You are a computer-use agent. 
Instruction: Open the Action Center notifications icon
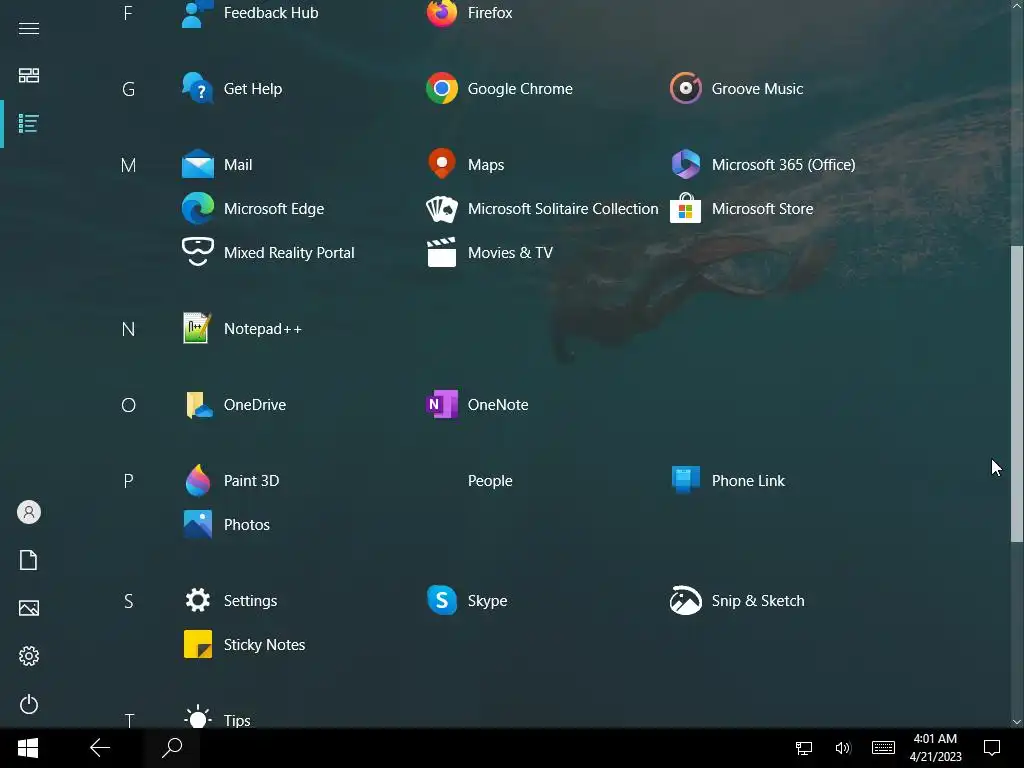(x=992, y=748)
